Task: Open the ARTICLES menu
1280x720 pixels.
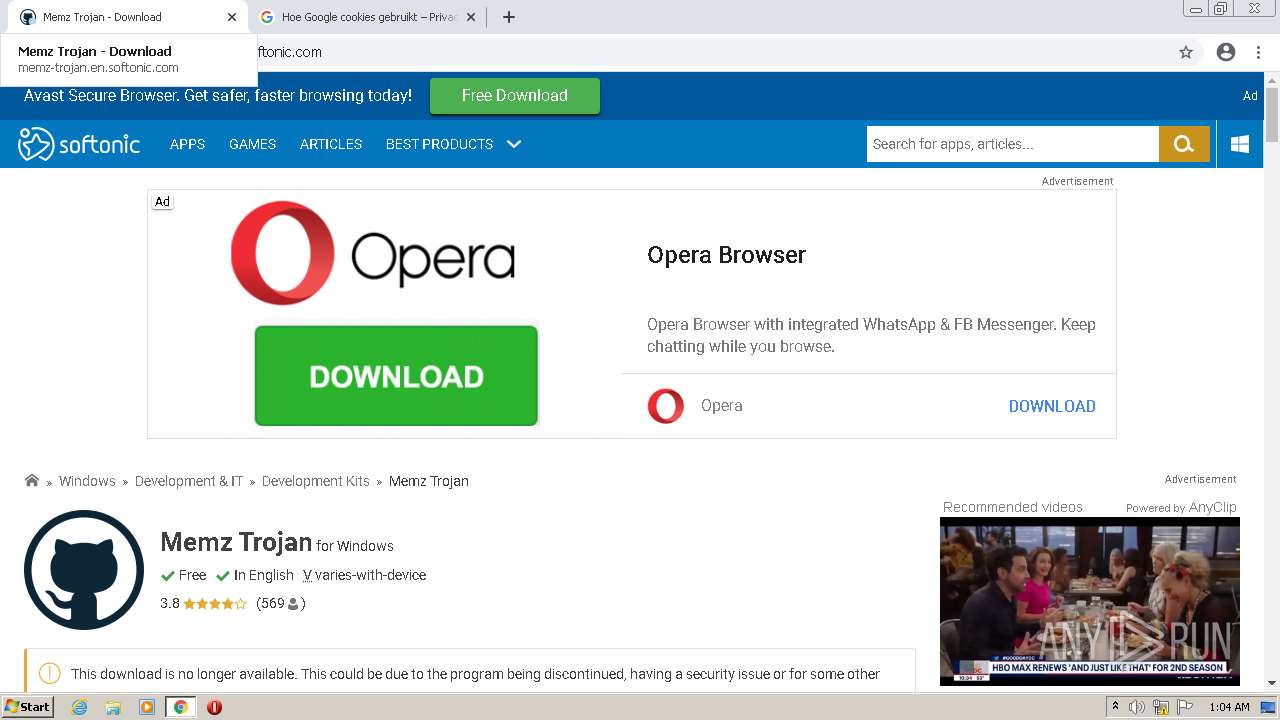Action: (x=331, y=144)
